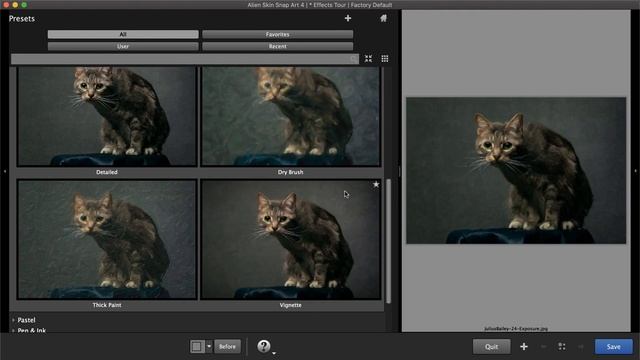Click zoom in plus icon near Quit
Viewport: 640px width, 360px height.
(x=524, y=347)
